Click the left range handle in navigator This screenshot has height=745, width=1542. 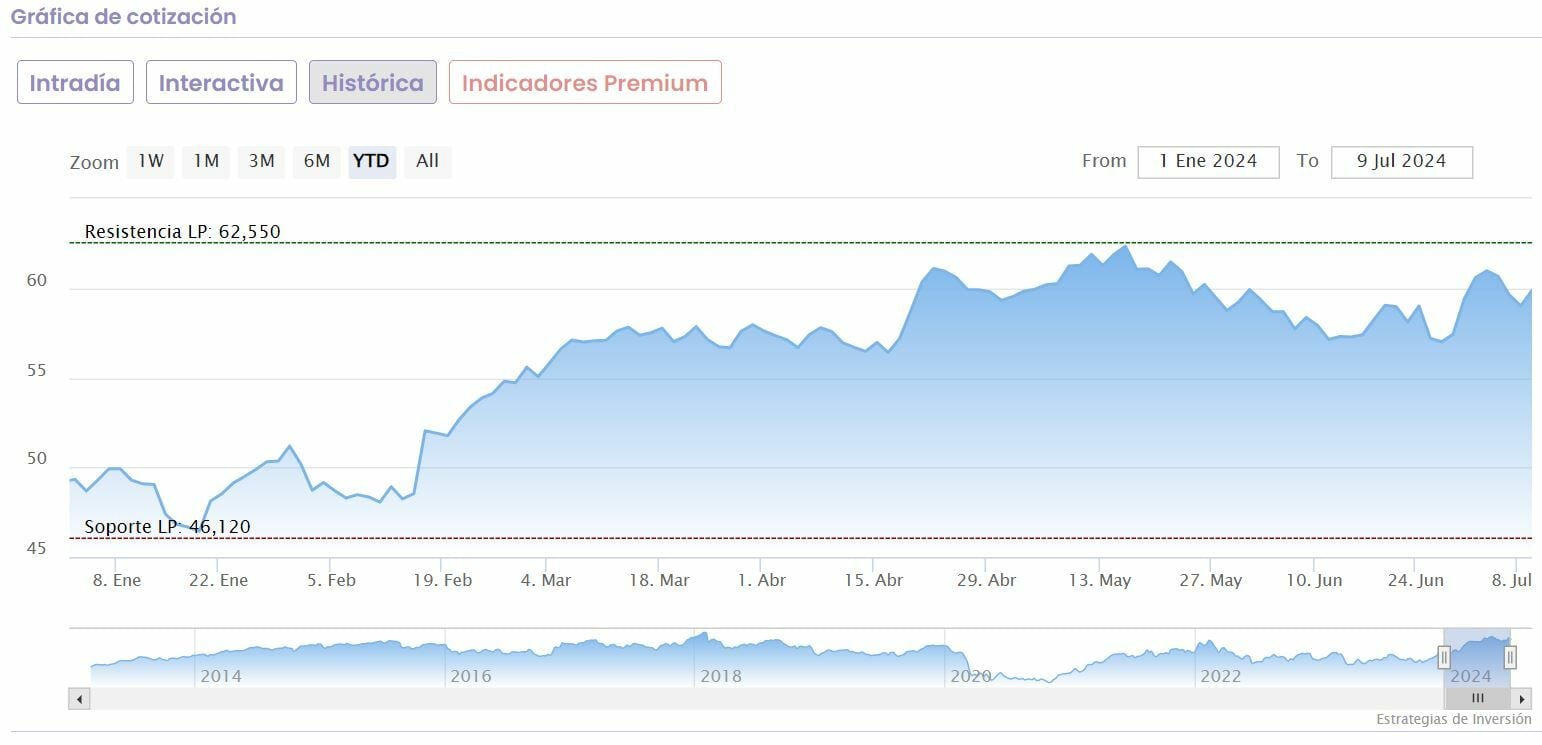pyautogui.click(x=1444, y=657)
